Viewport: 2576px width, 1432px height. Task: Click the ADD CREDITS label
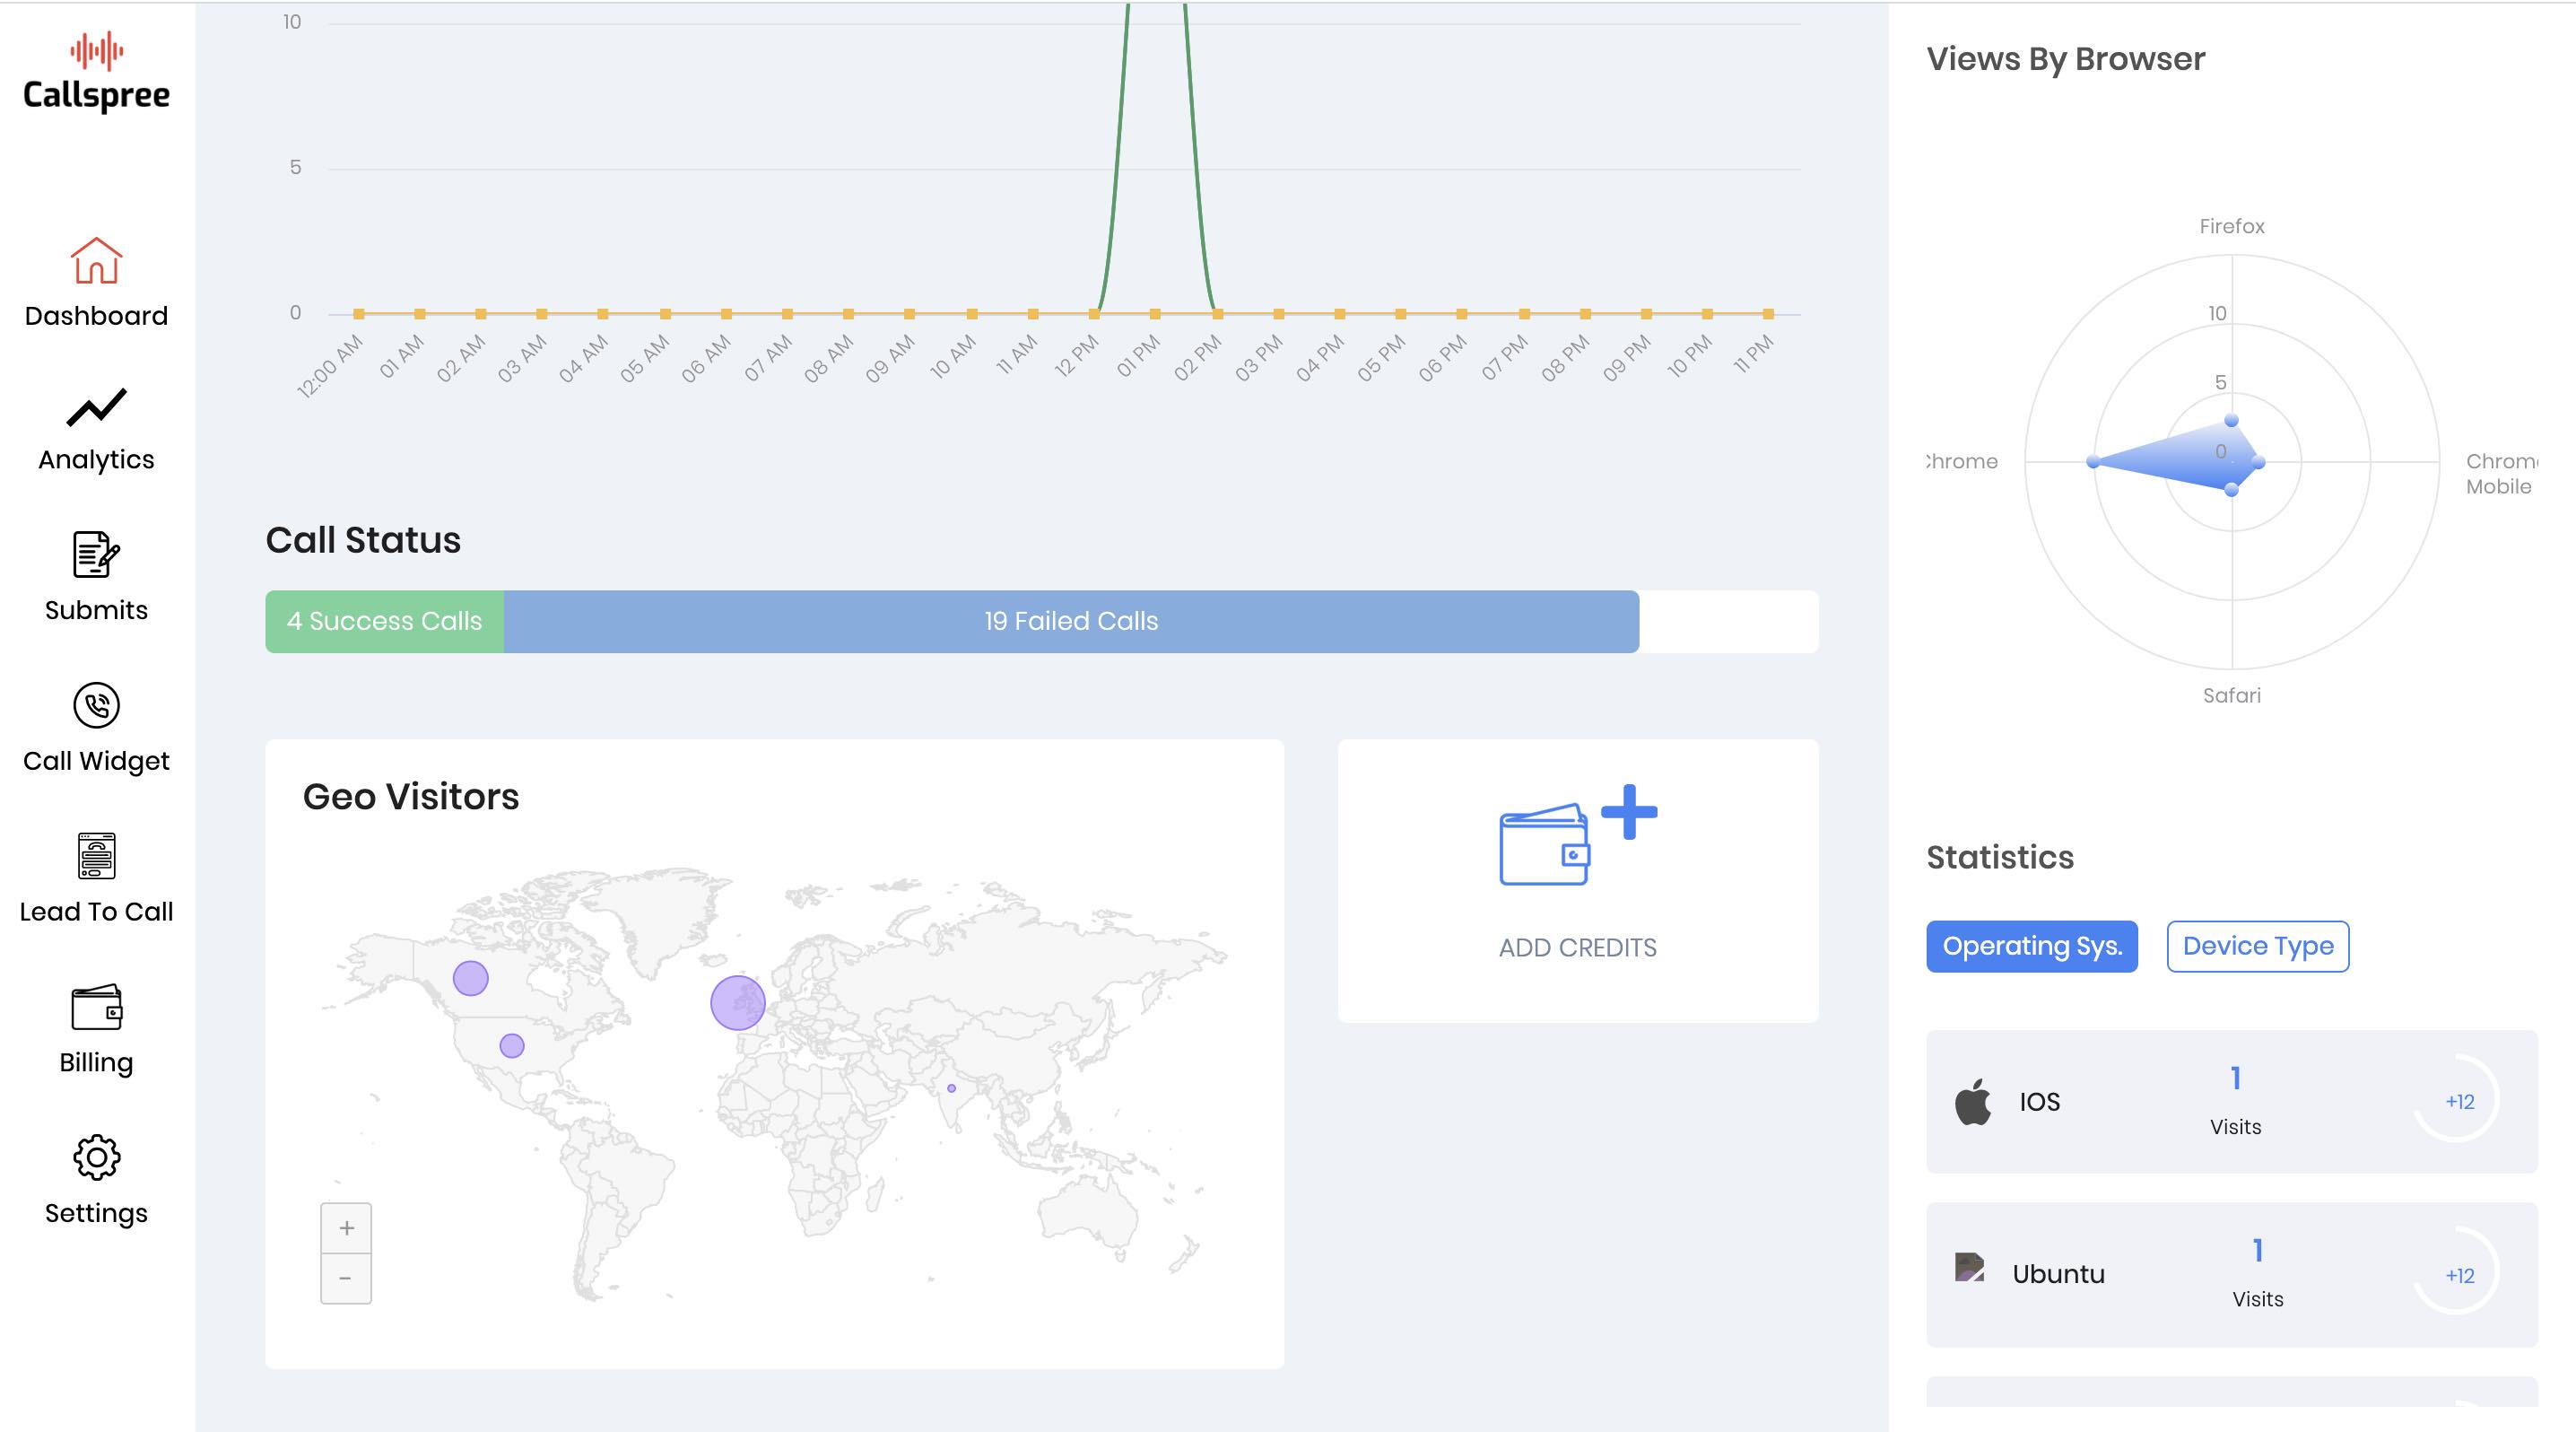(x=1577, y=948)
